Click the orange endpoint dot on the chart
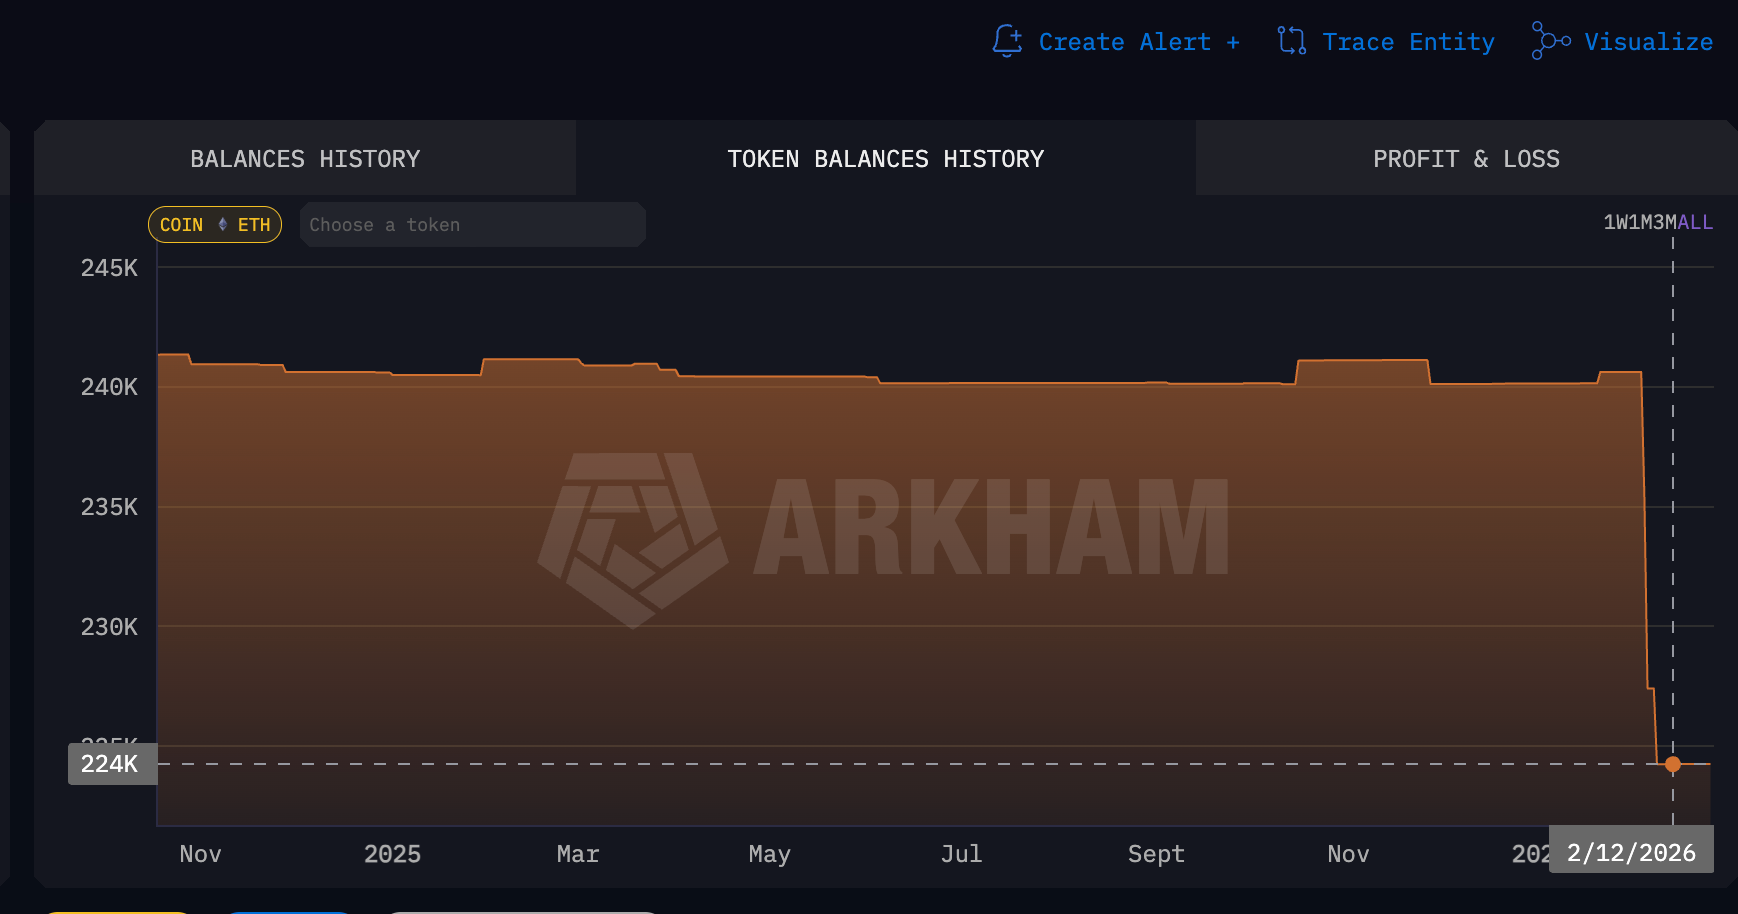This screenshot has height=914, width=1738. pyautogui.click(x=1673, y=765)
